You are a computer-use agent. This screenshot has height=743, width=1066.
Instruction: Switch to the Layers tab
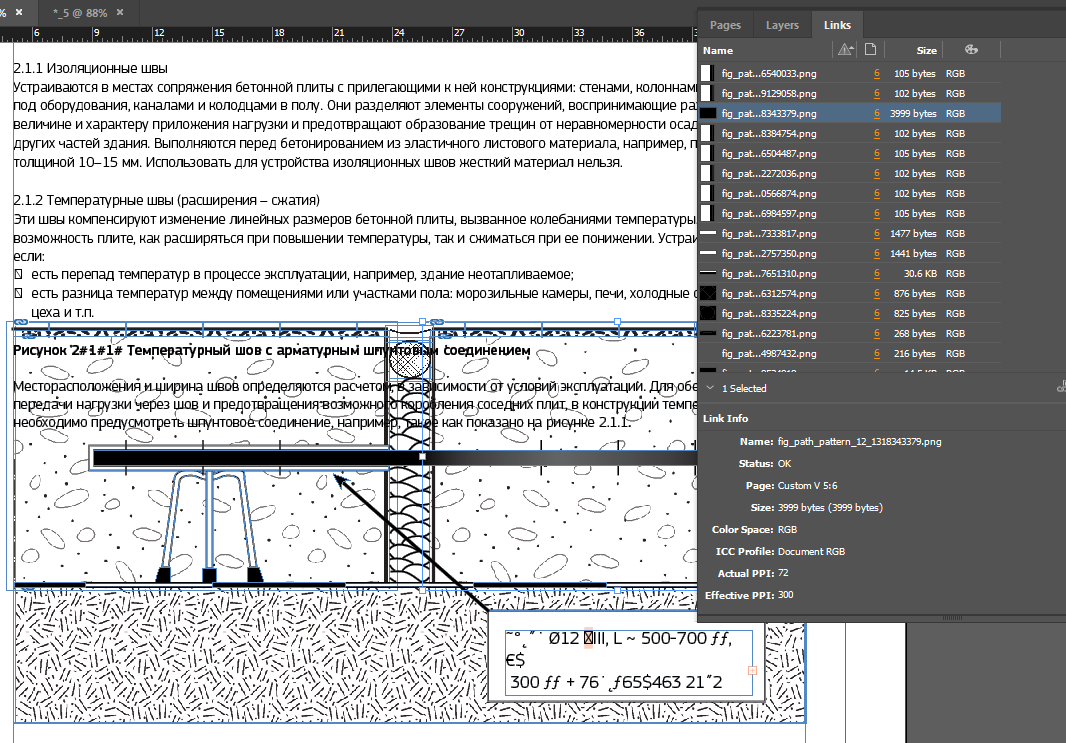pos(782,25)
